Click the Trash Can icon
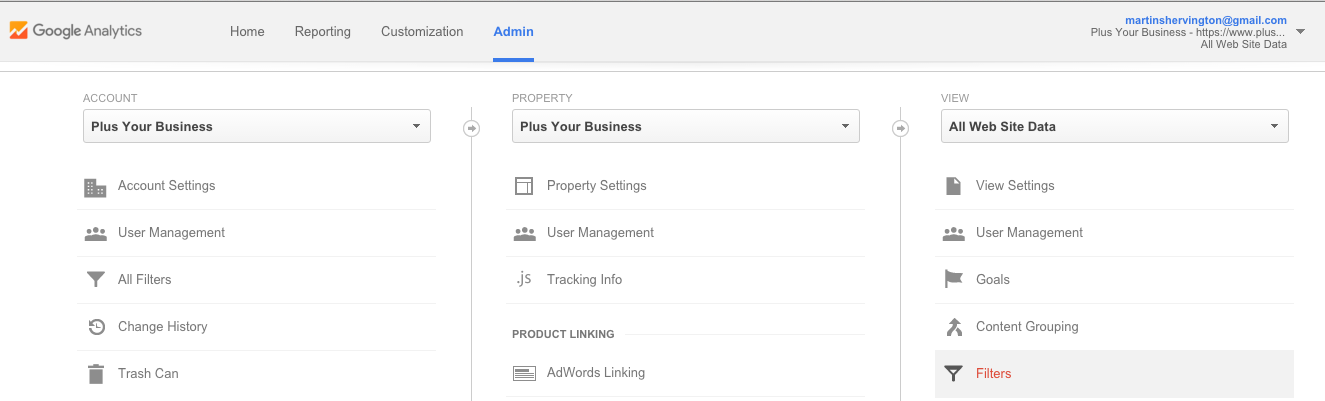 point(95,374)
